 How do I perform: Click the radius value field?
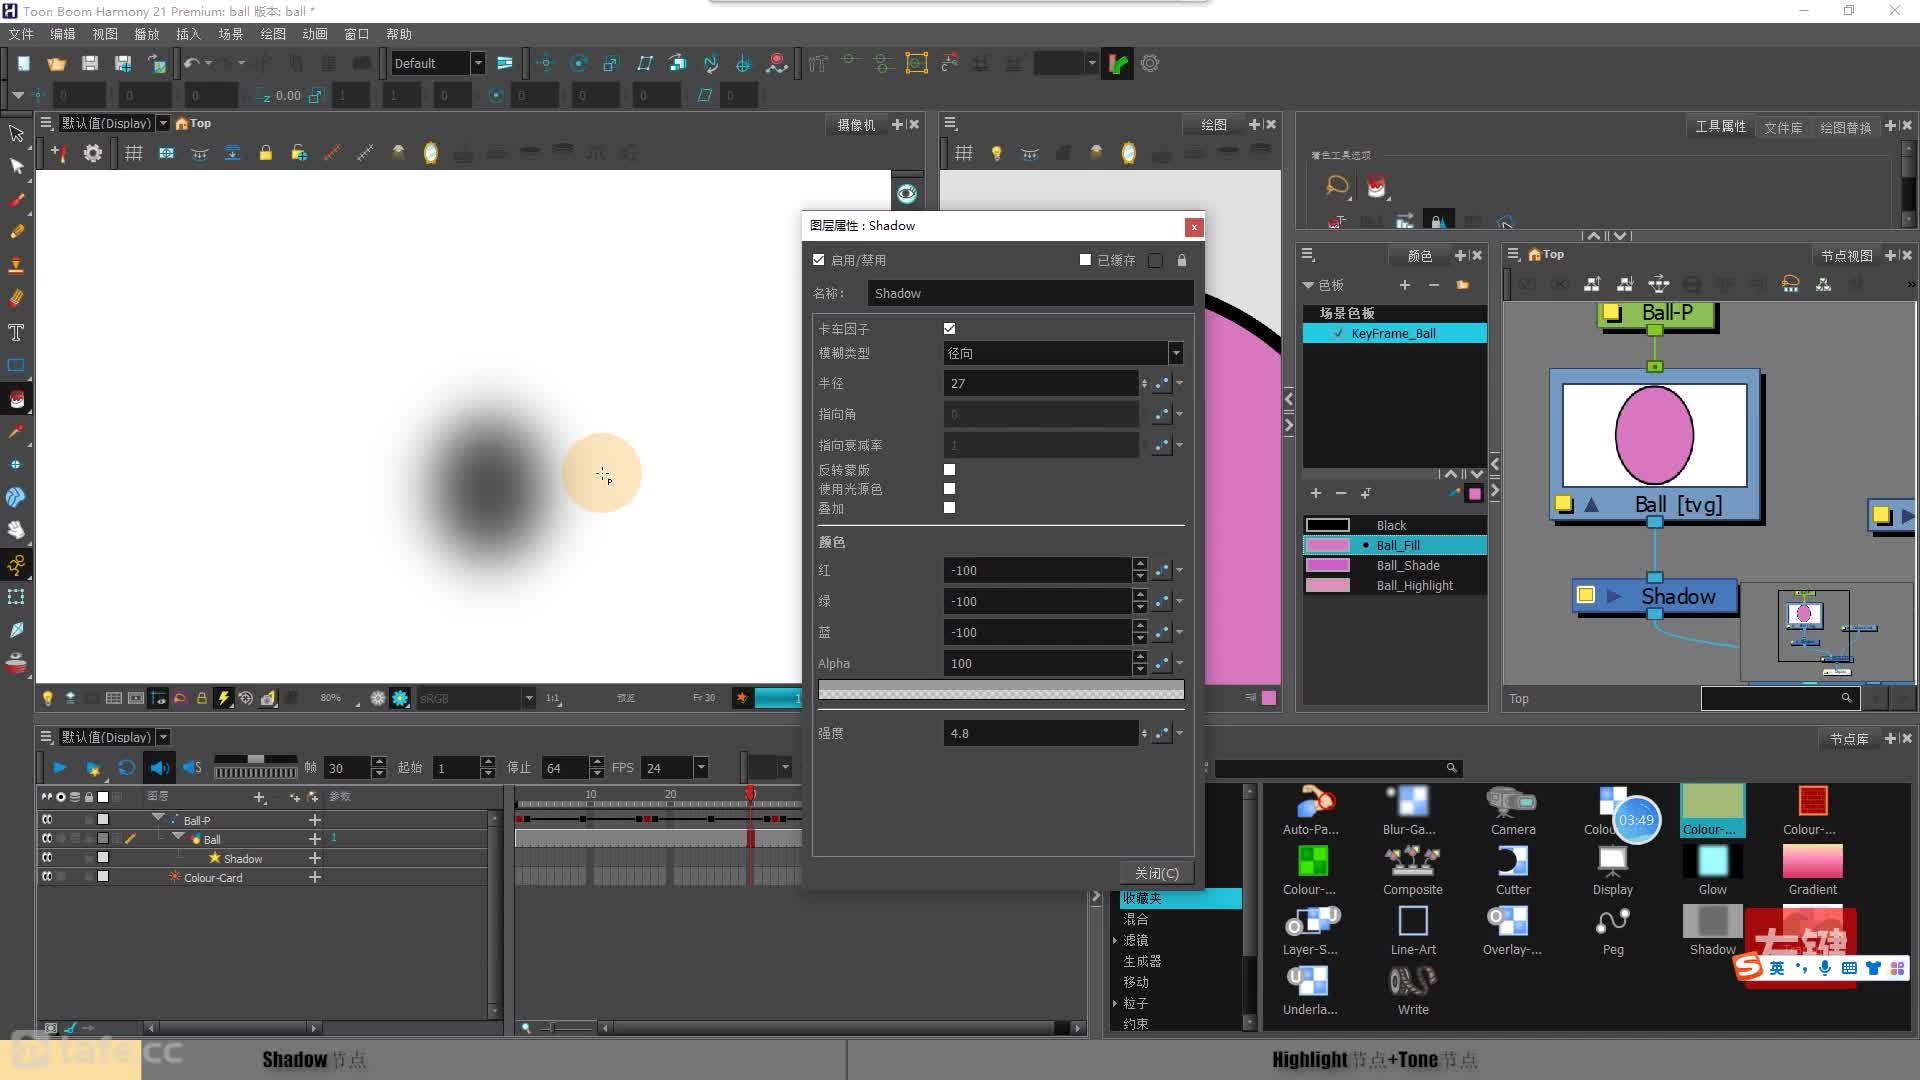click(1041, 383)
